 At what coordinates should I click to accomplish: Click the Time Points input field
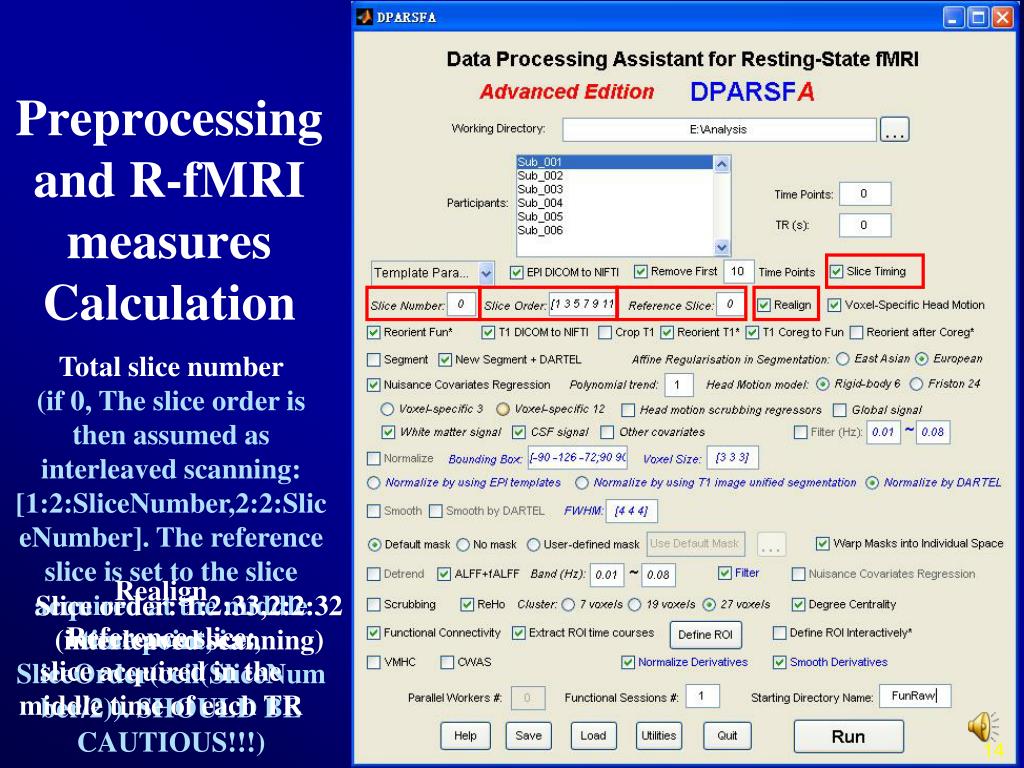click(864, 194)
